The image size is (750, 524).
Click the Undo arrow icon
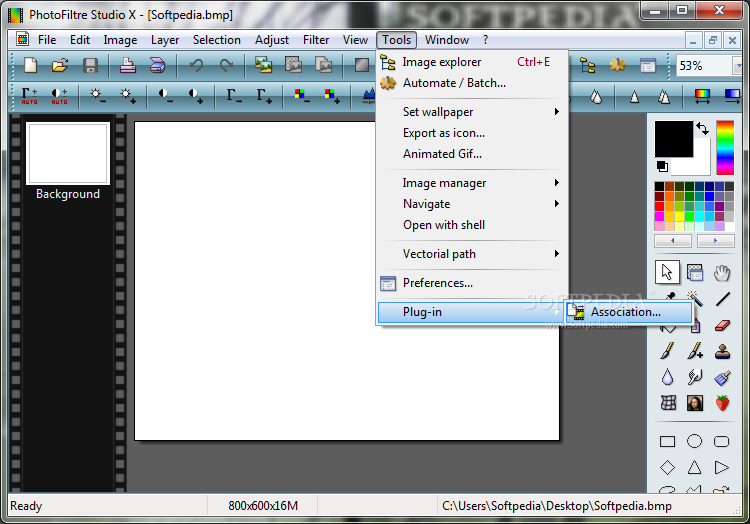click(196, 65)
